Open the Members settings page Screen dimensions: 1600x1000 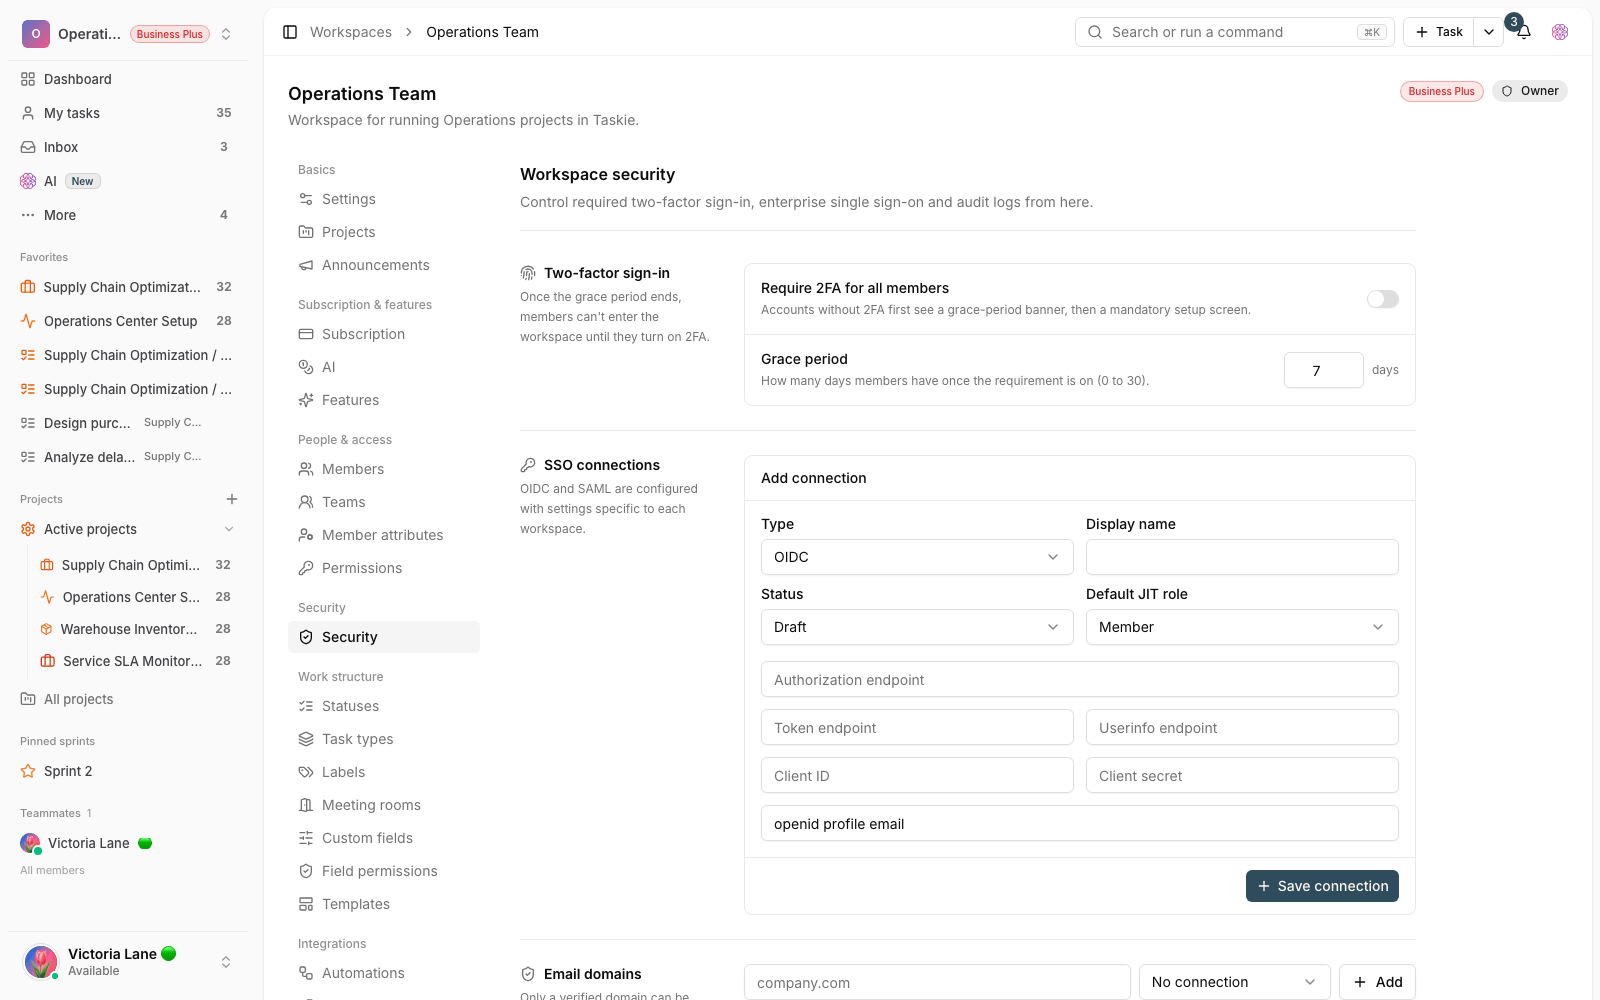click(384, 469)
